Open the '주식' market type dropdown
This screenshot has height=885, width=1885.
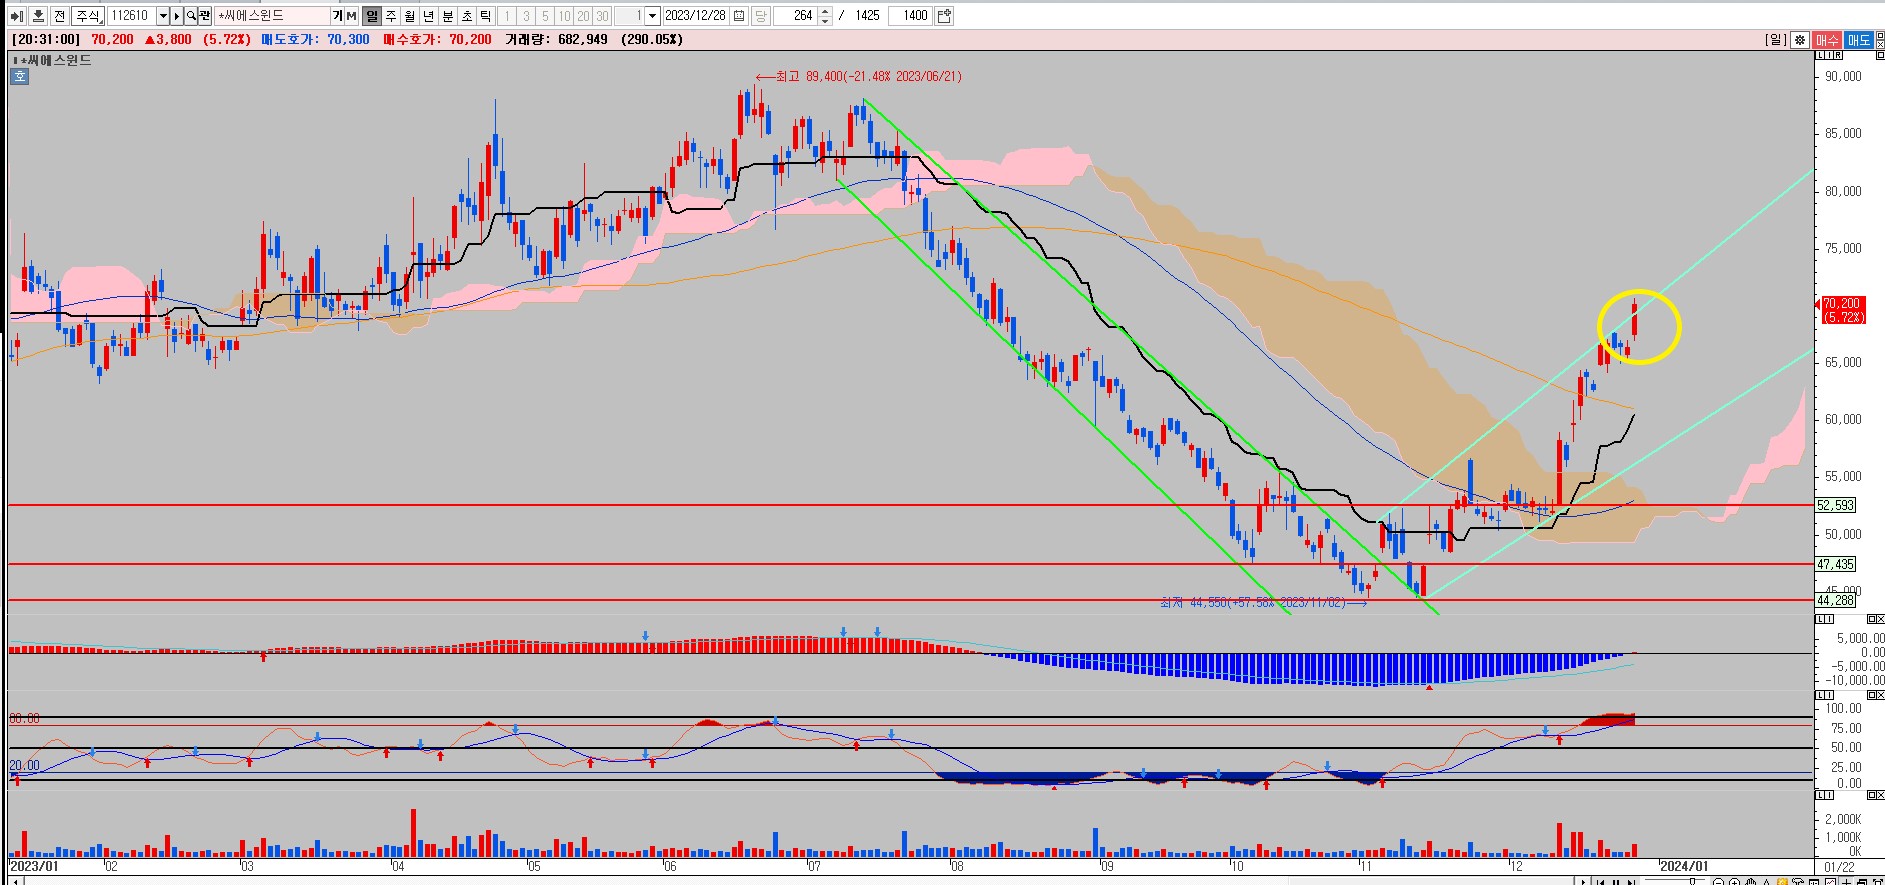coord(88,16)
